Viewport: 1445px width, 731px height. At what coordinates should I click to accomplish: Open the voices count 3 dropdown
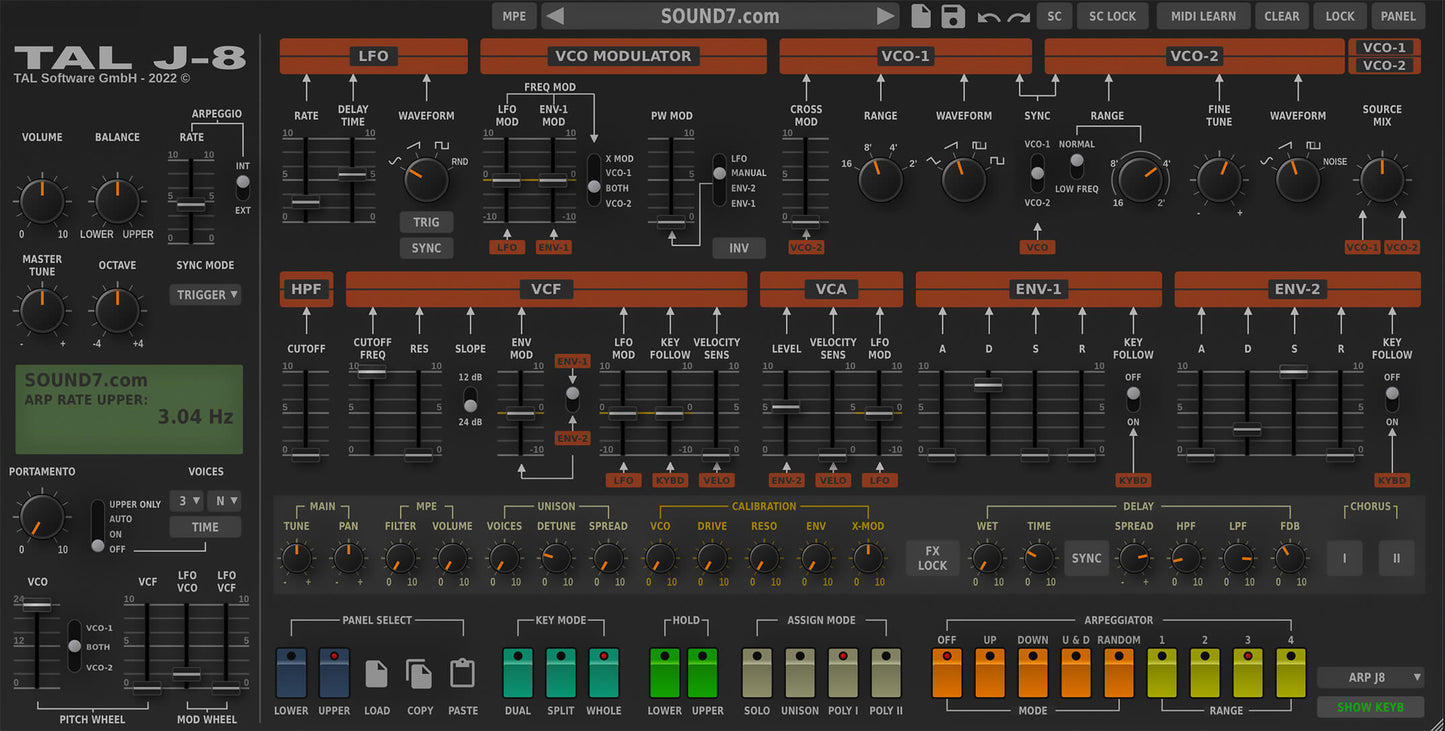pyautogui.click(x=185, y=501)
